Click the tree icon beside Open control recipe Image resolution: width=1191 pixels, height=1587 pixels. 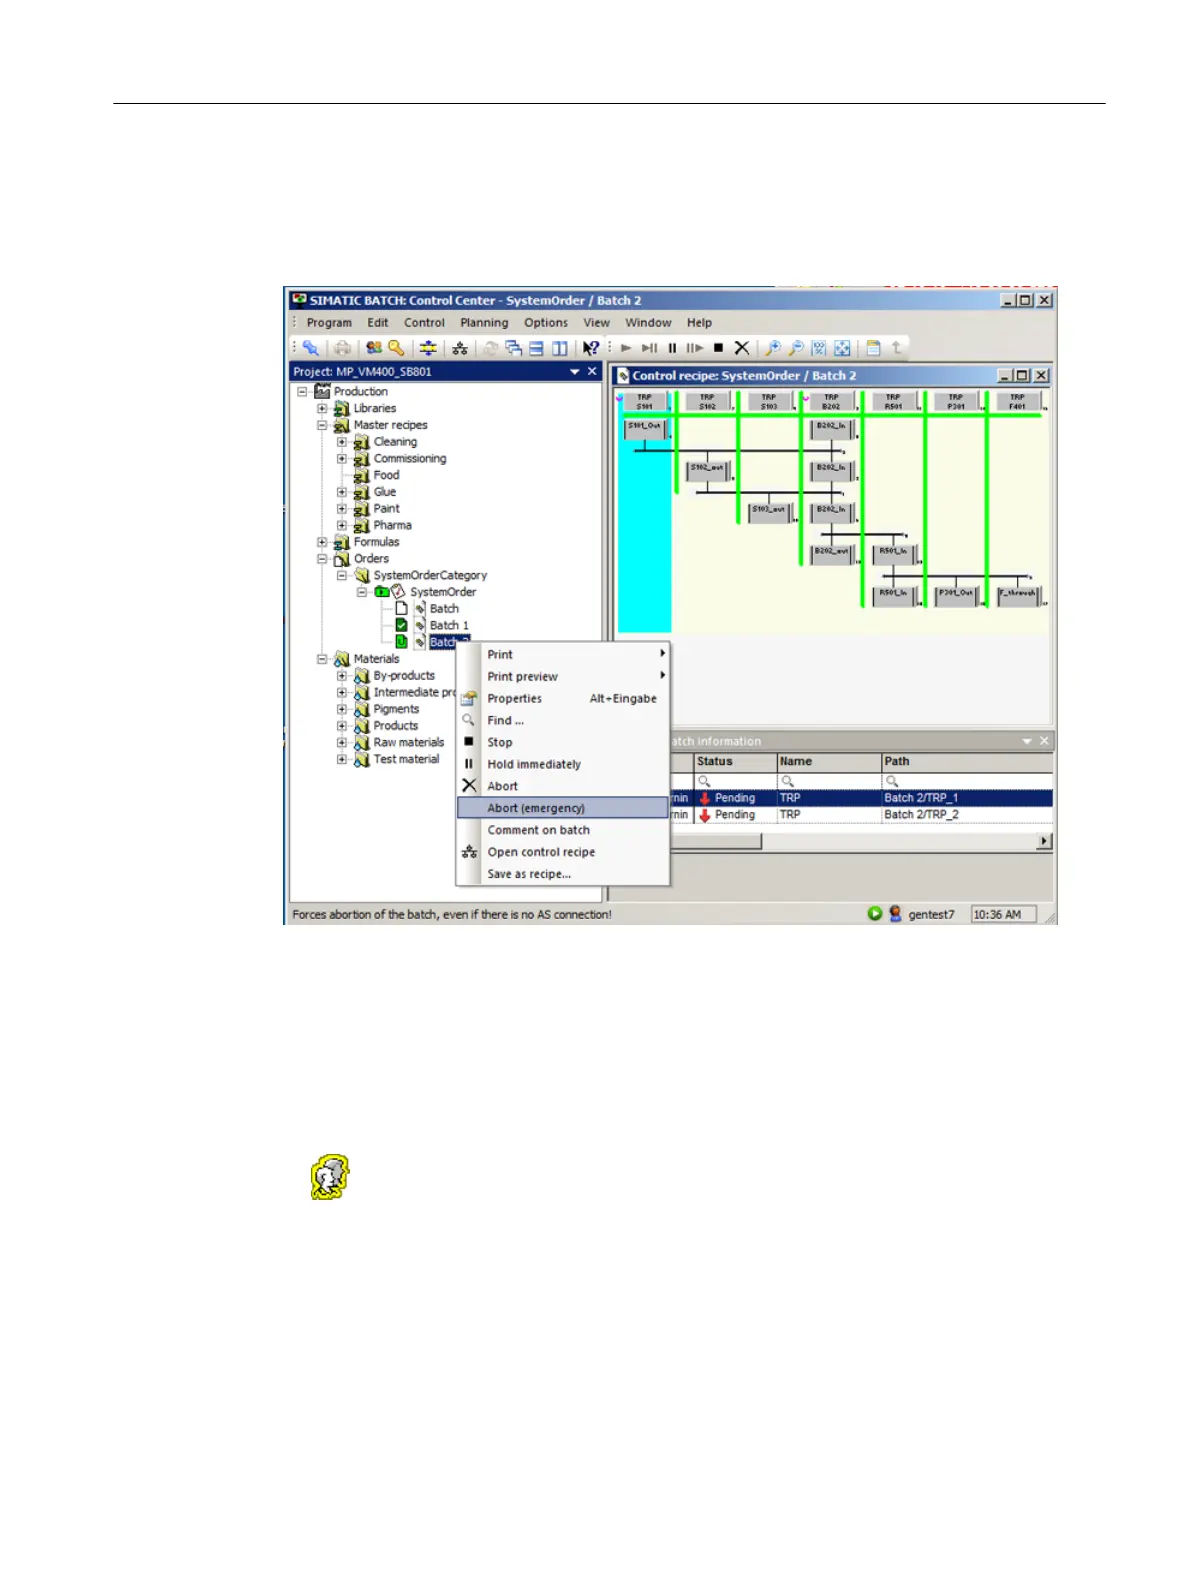click(x=469, y=852)
